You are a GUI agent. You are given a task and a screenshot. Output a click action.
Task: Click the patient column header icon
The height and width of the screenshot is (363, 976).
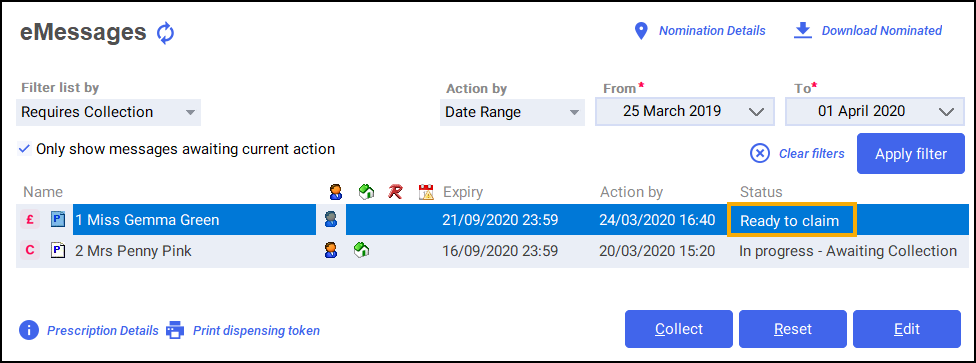coord(336,192)
